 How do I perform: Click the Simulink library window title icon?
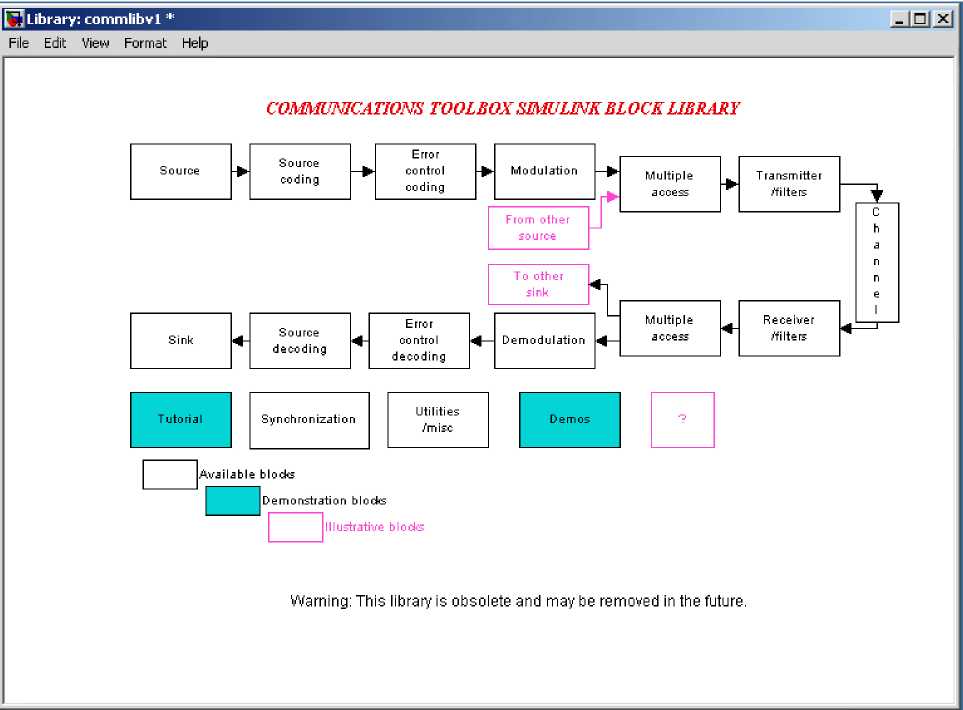(x=14, y=18)
